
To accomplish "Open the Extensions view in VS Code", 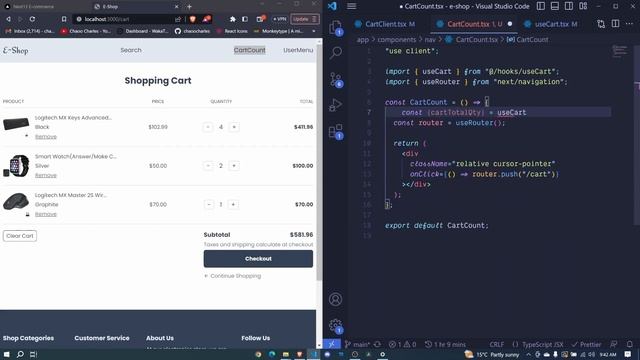I will click(x=336, y=132).
